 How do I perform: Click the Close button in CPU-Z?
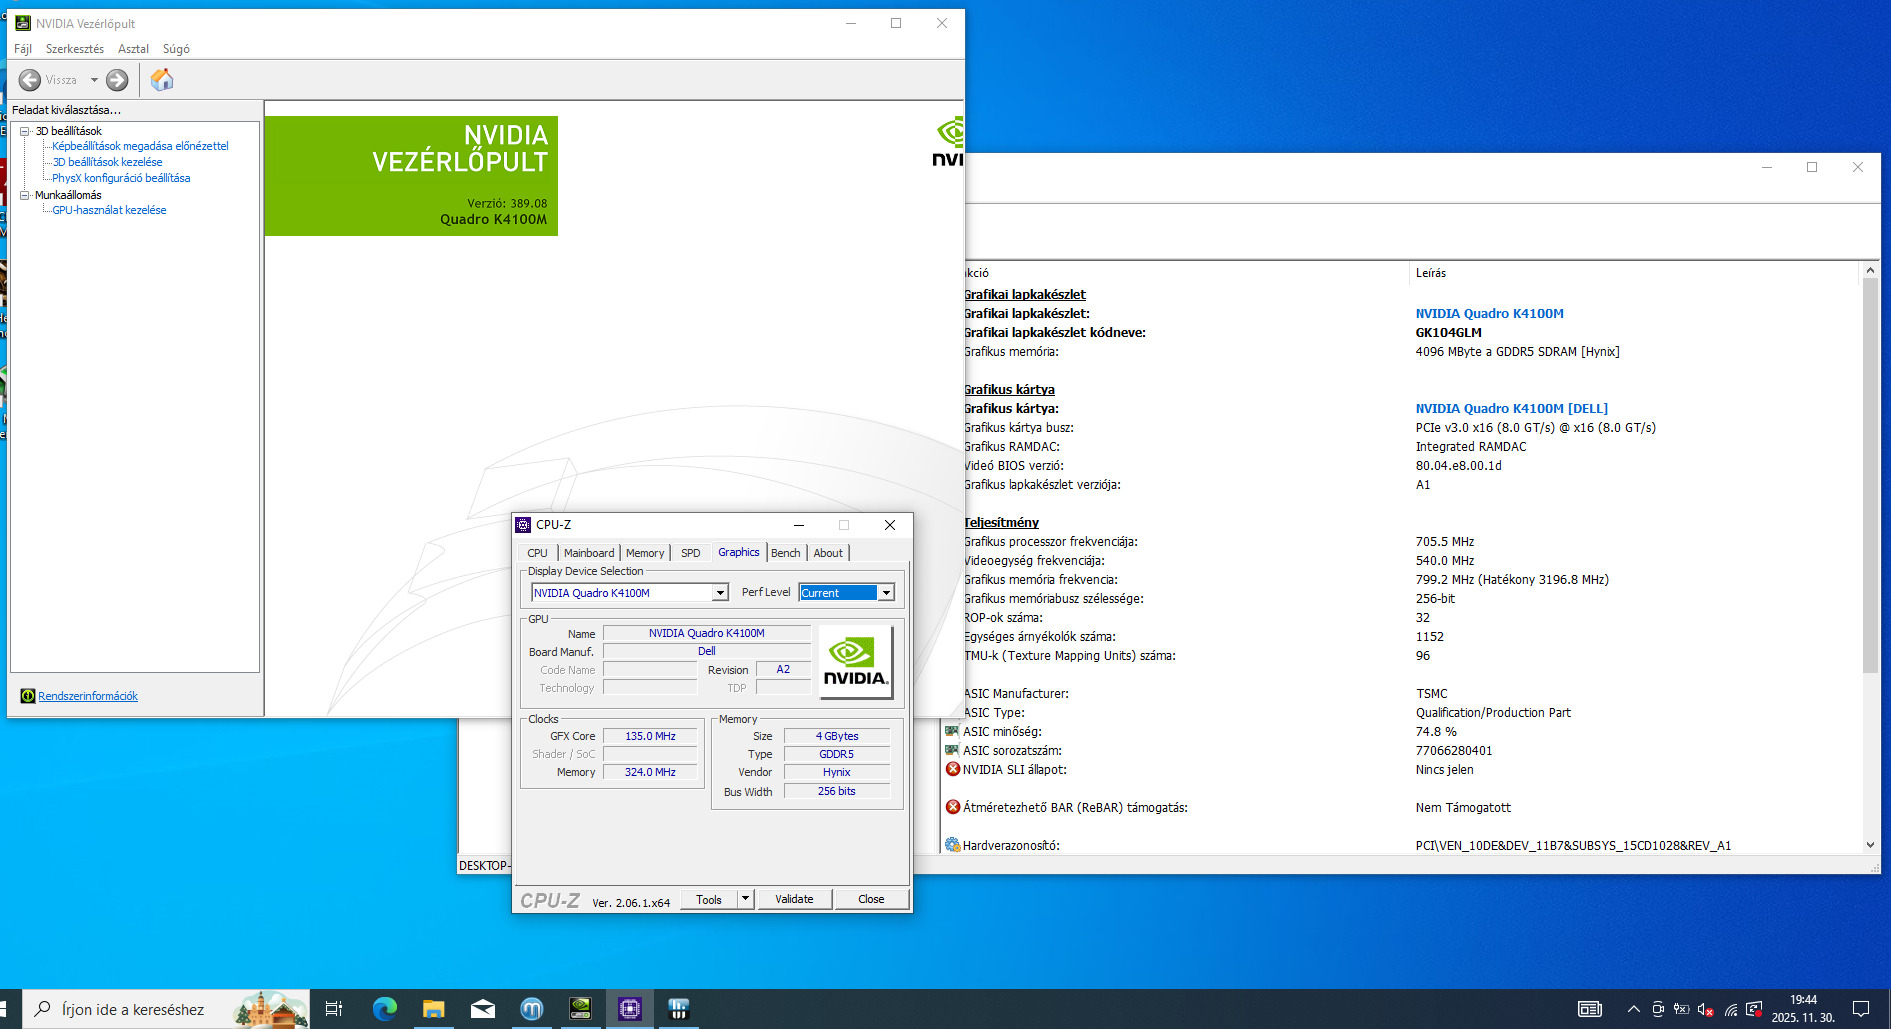pyautogui.click(x=871, y=899)
